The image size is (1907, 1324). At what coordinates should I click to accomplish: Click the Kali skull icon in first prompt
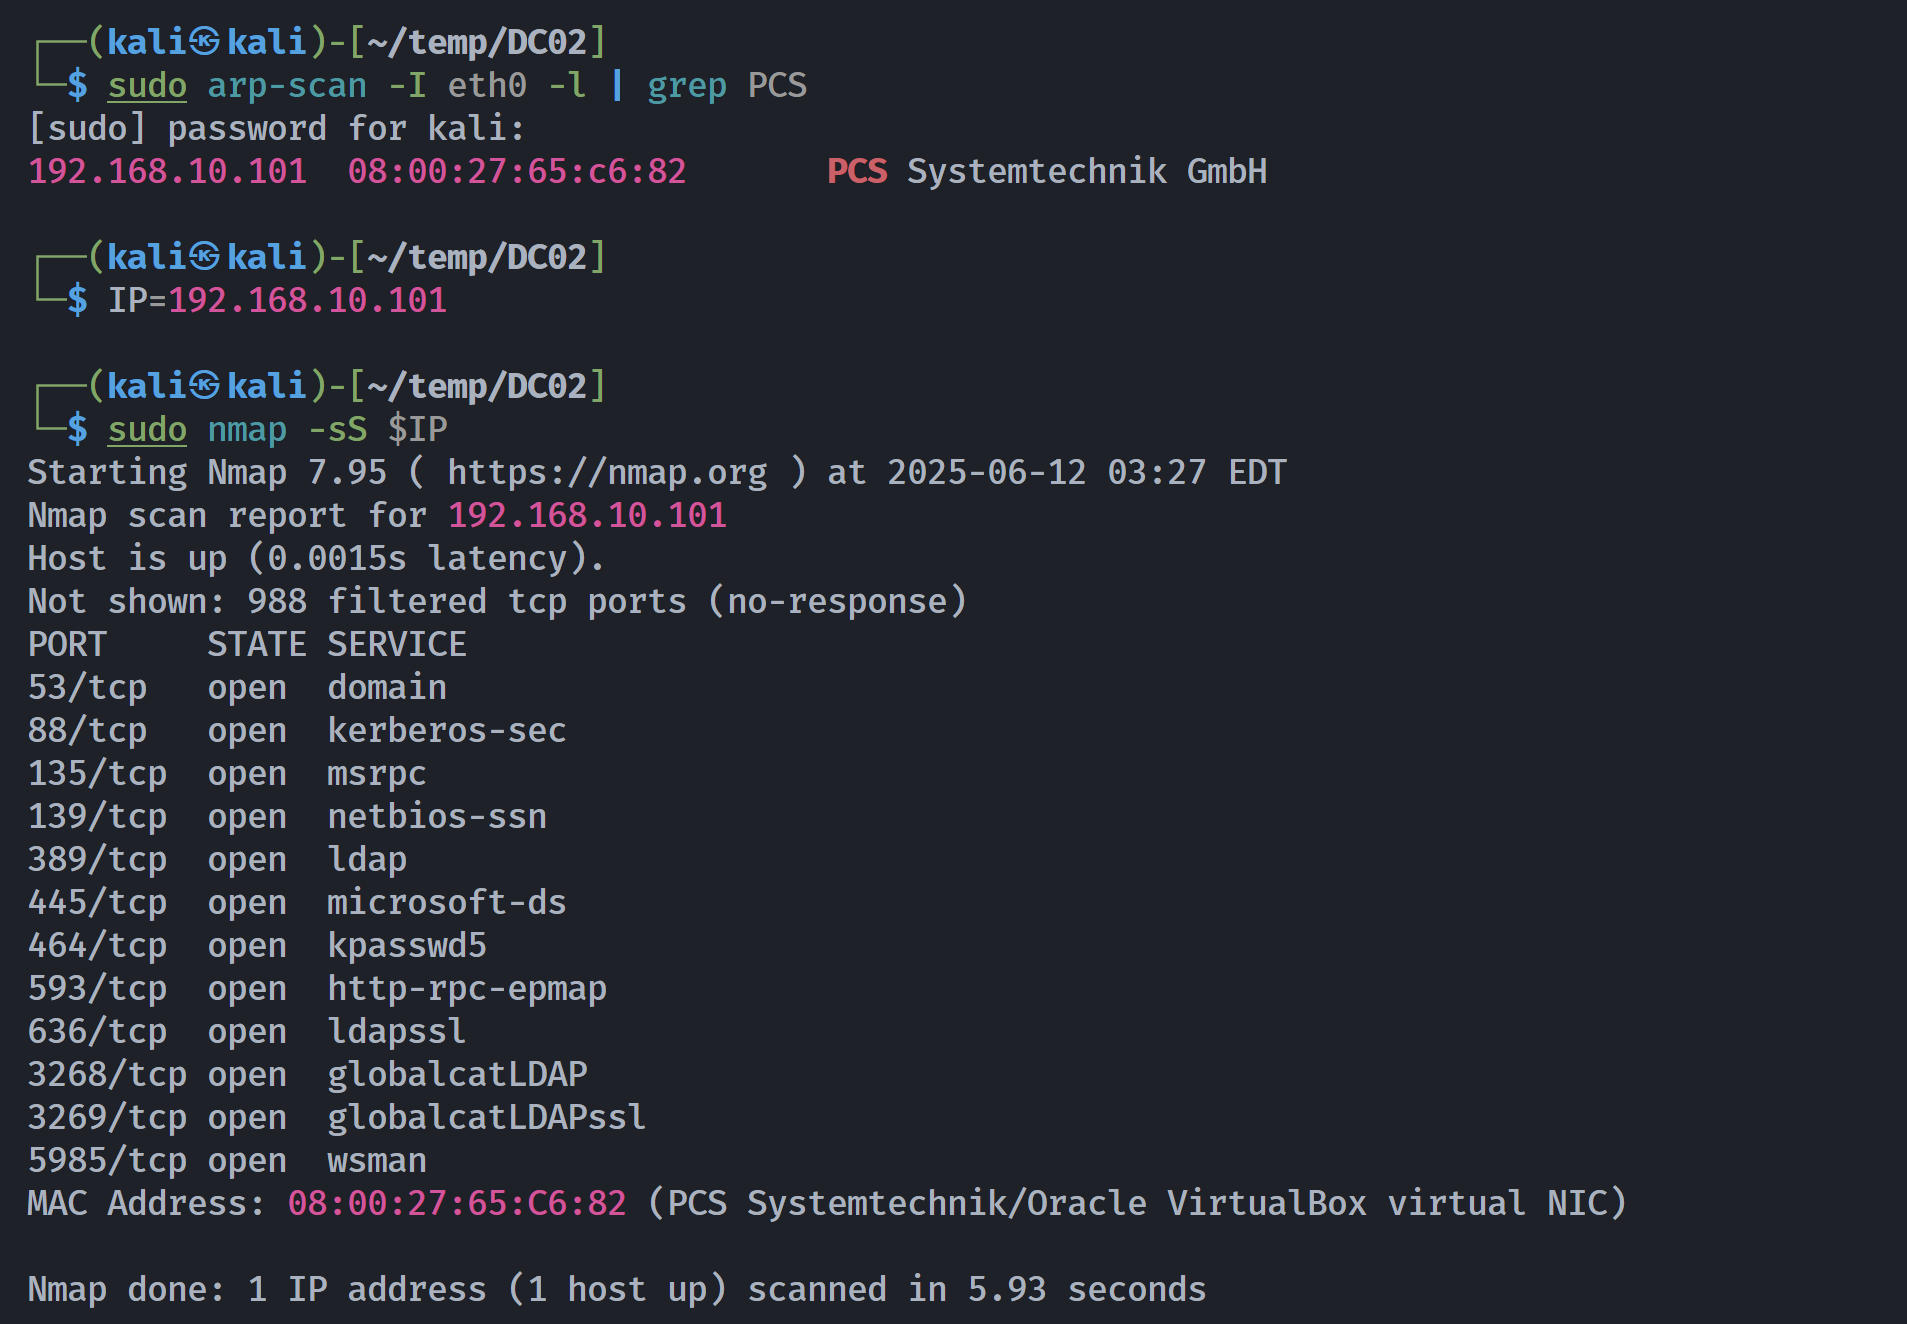click(205, 41)
